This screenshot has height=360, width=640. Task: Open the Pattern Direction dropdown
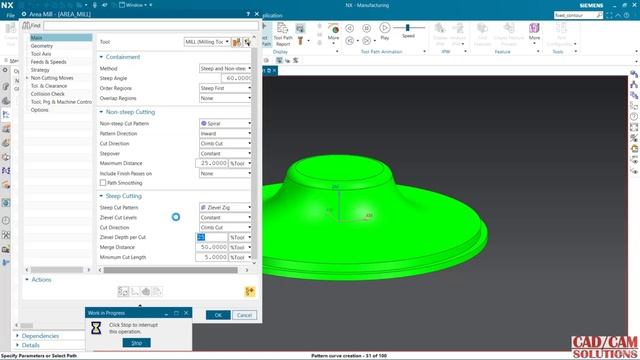pyautogui.click(x=225, y=133)
